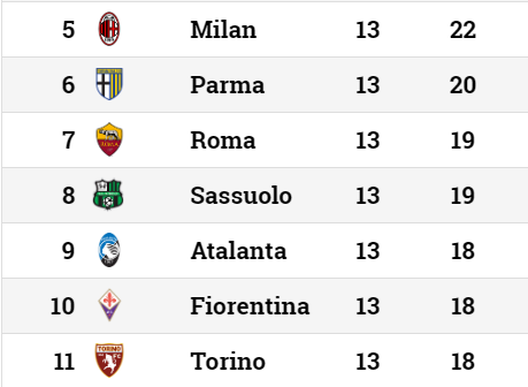
Task: Open the Fiorentina team name link
Action: tap(250, 306)
